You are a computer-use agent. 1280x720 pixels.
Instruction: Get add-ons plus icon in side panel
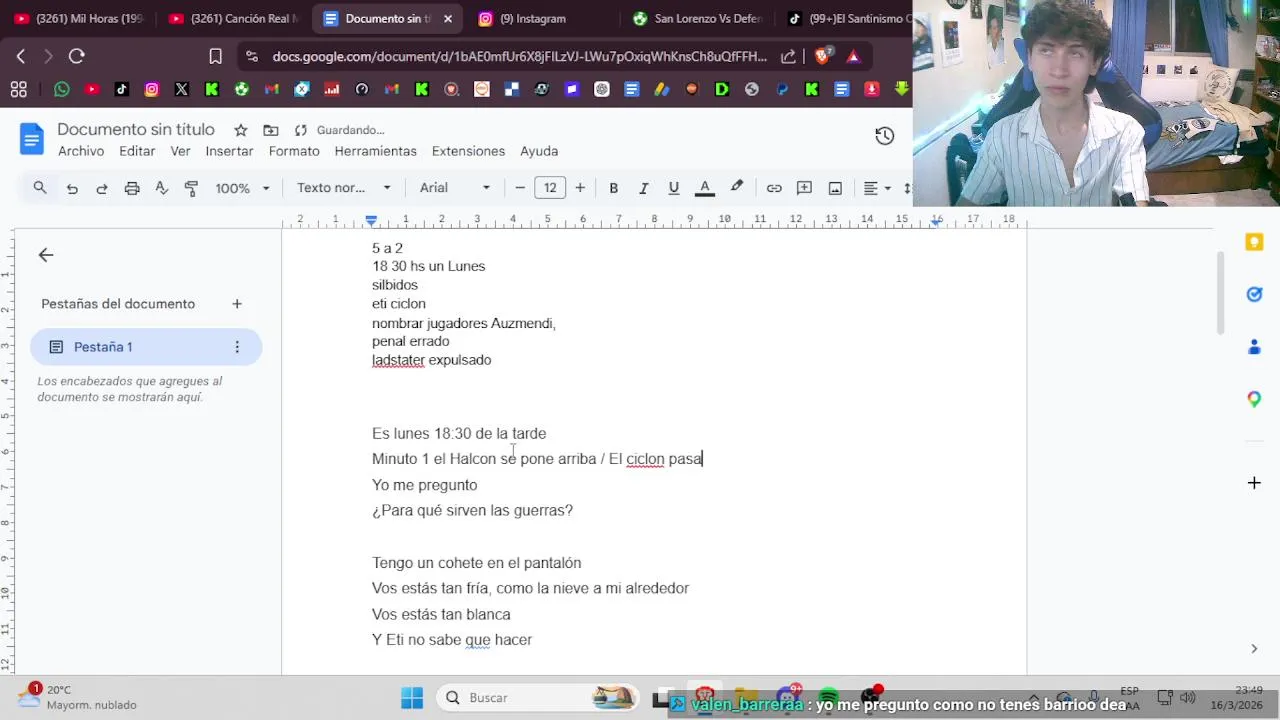1254,483
